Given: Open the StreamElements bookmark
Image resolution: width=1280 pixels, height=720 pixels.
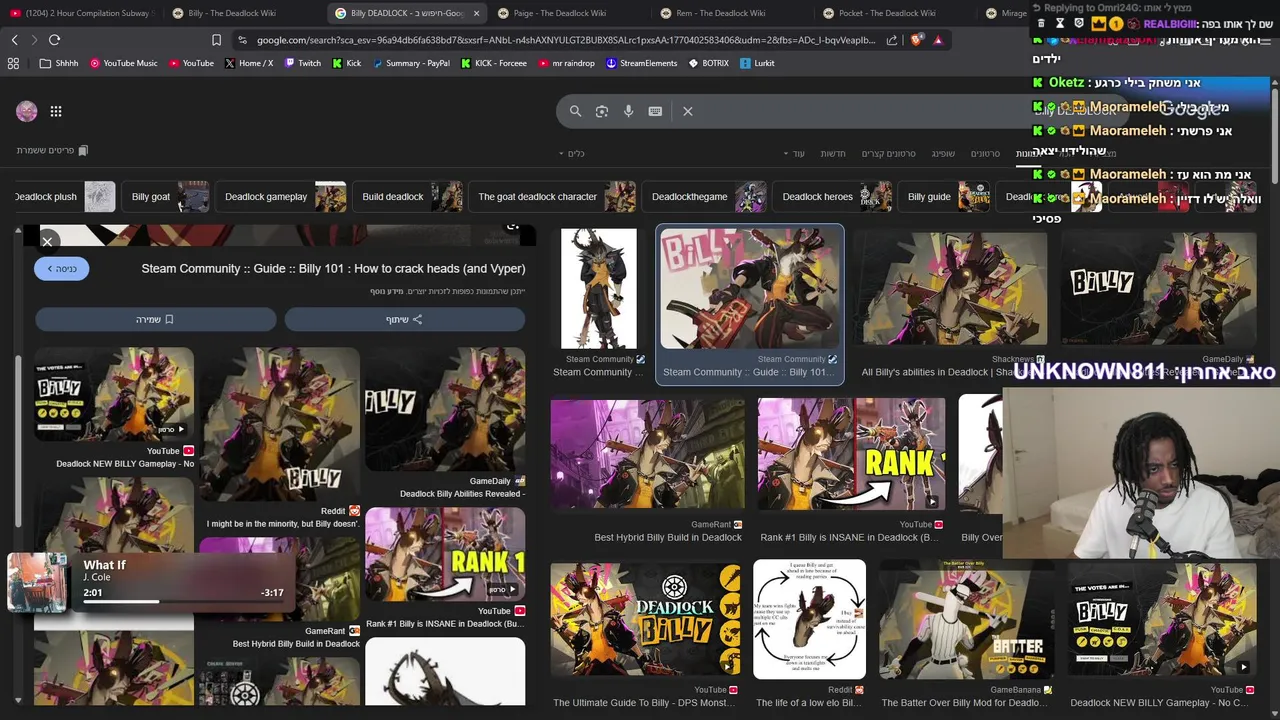Looking at the screenshot, I should [x=641, y=63].
